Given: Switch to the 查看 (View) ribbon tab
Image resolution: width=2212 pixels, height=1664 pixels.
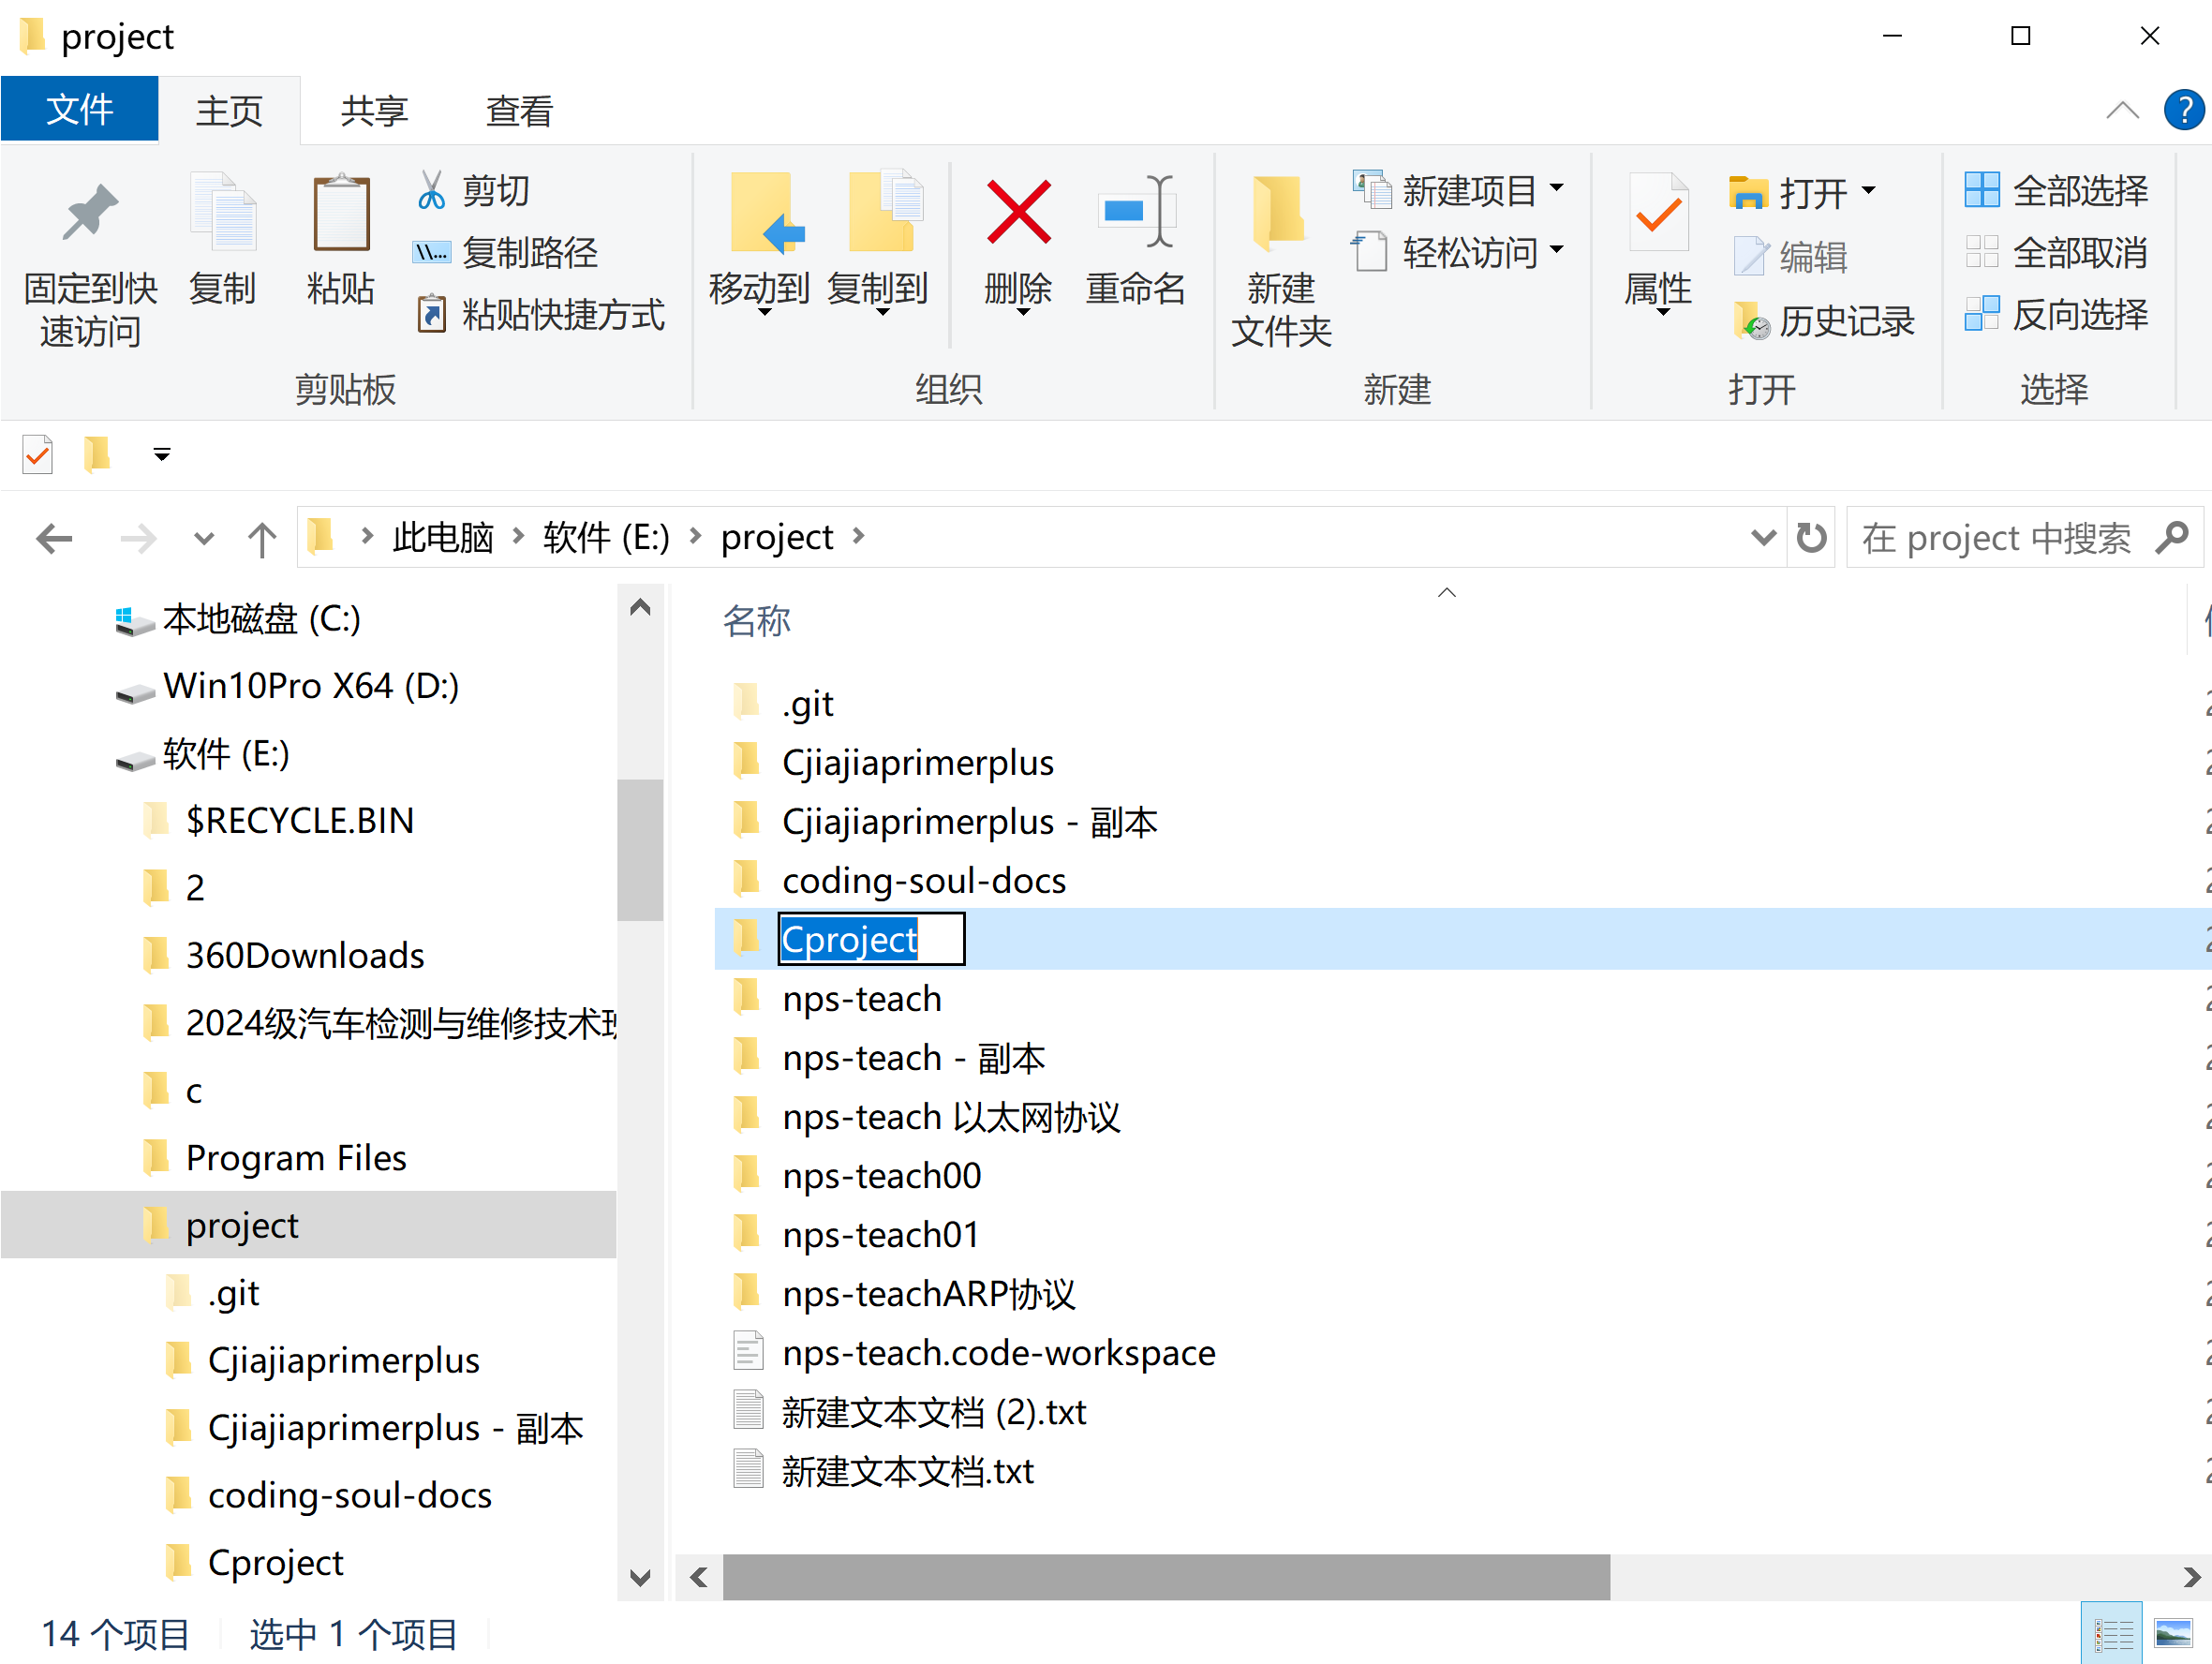Looking at the screenshot, I should coord(517,110).
